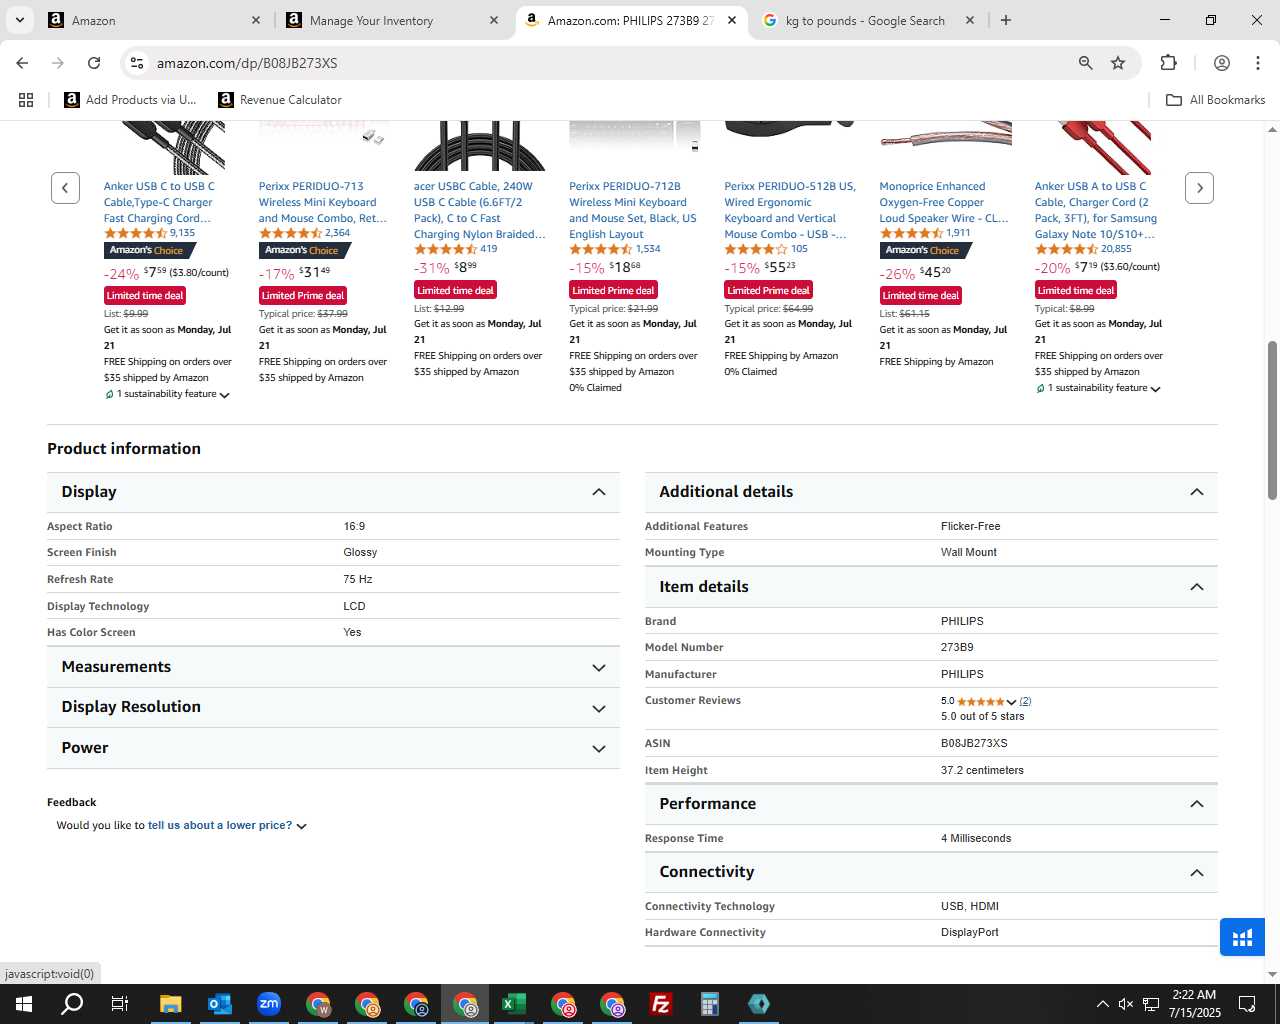The width and height of the screenshot is (1280, 1024).
Task: Select the ASIN value B08JB273XS
Action: [974, 744]
